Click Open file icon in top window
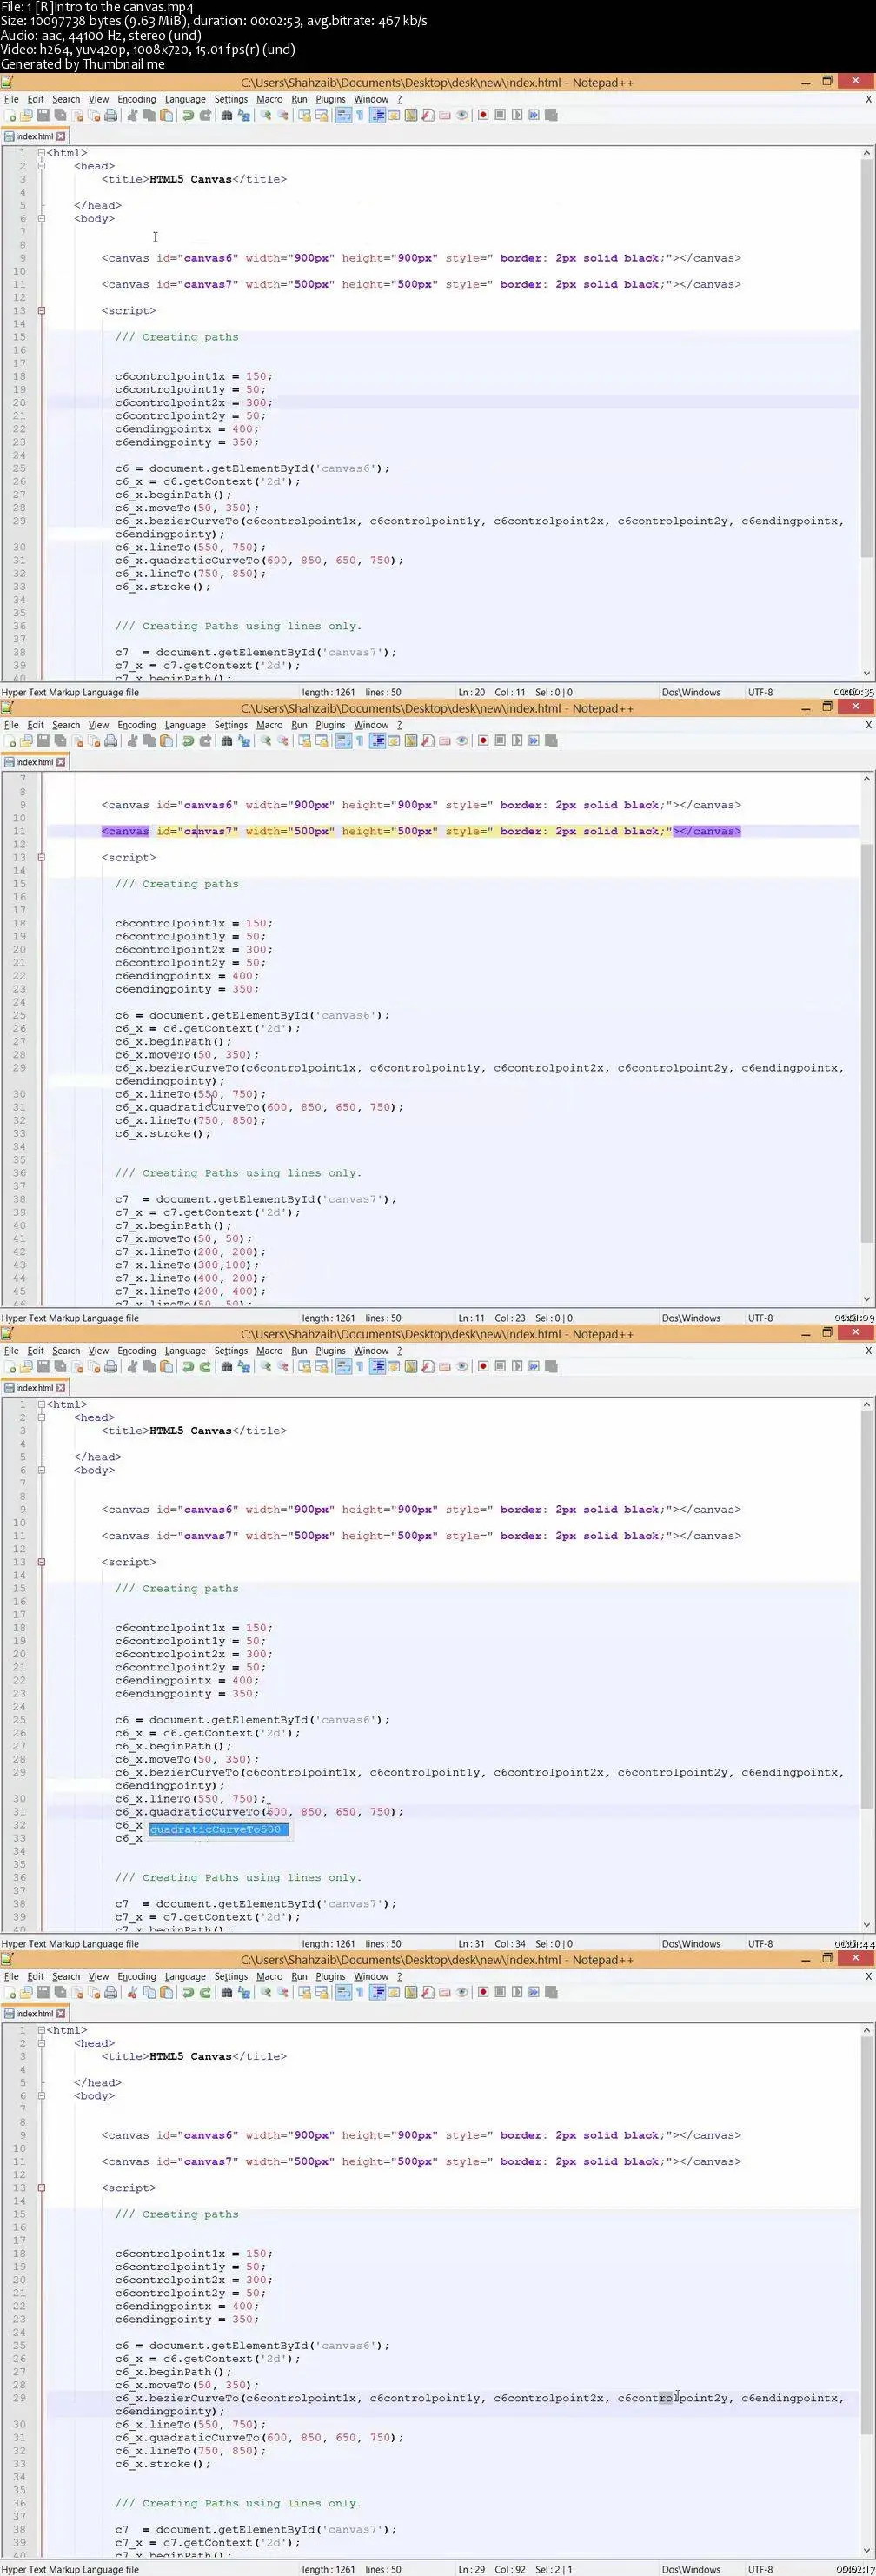The width and height of the screenshot is (876, 2576). click(25, 115)
